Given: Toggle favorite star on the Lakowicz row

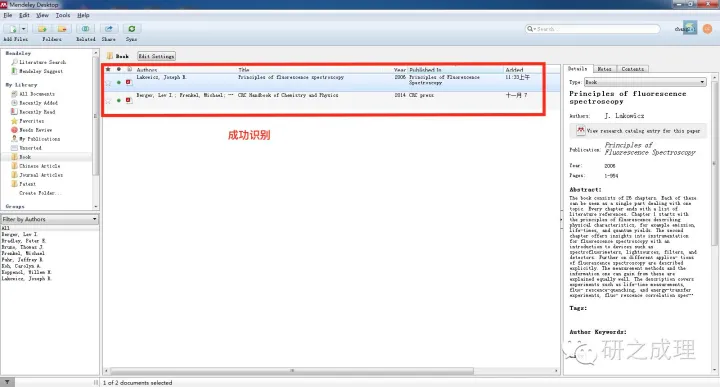Looking at the screenshot, I should (x=108, y=83).
